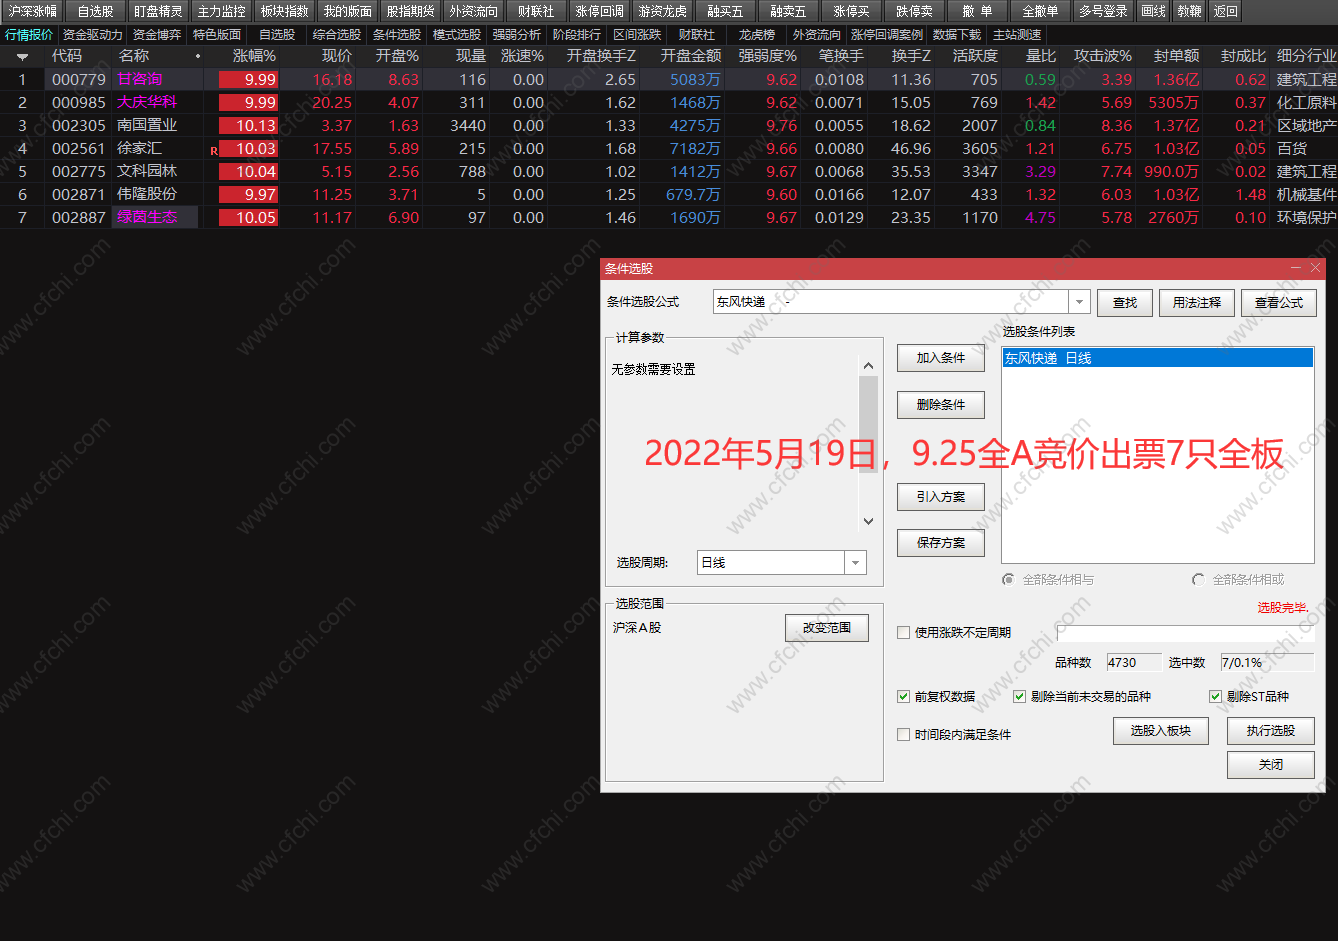Open 涨停回调 toolbar button
The width and height of the screenshot is (1338, 941).
599,11
